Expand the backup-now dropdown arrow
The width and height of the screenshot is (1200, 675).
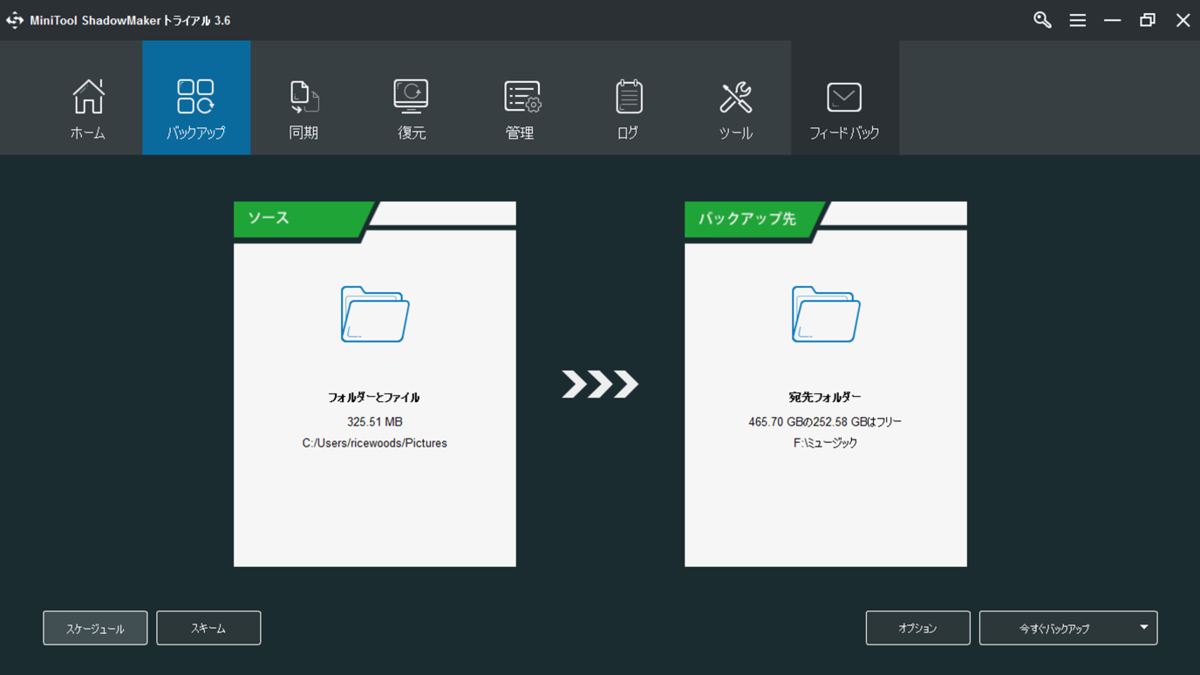[x=1144, y=628]
